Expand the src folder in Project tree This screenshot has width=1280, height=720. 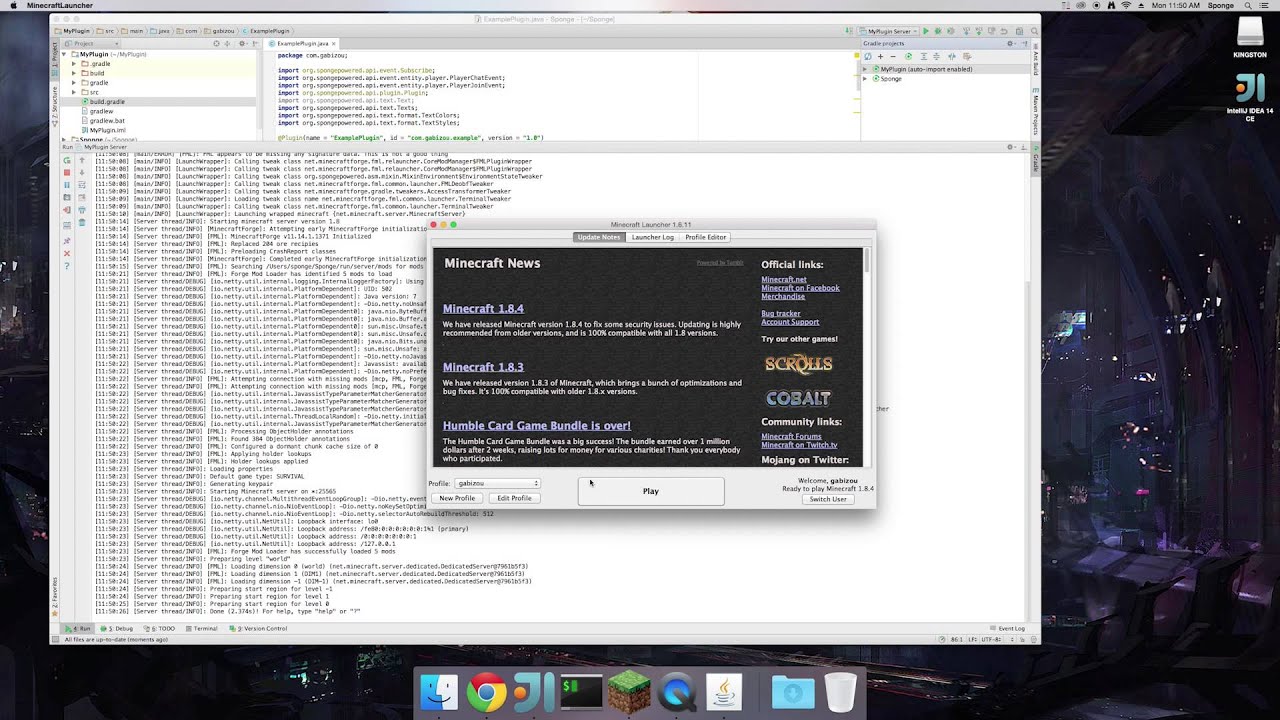point(74,92)
